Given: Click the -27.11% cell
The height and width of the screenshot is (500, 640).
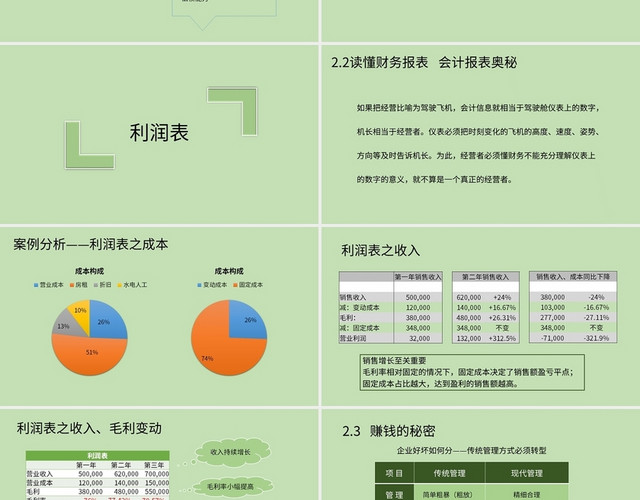Looking at the screenshot, I should (x=596, y=318).
